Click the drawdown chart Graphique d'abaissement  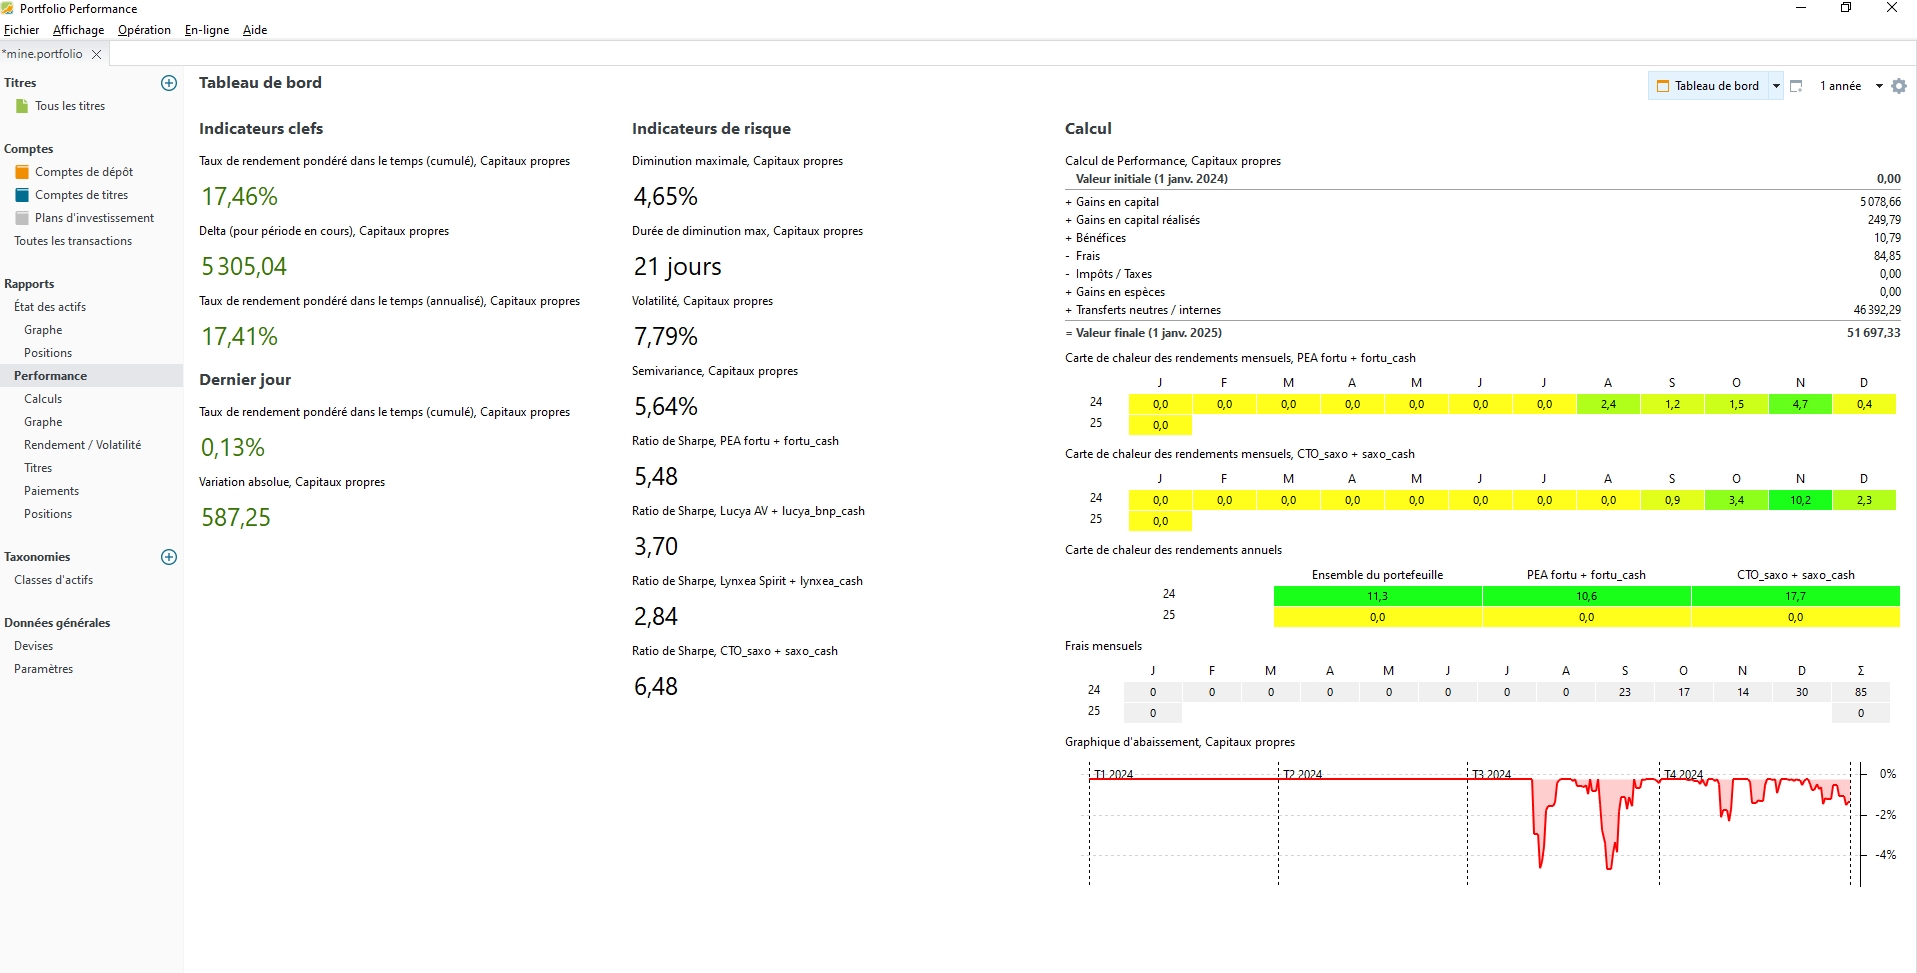1482,825
